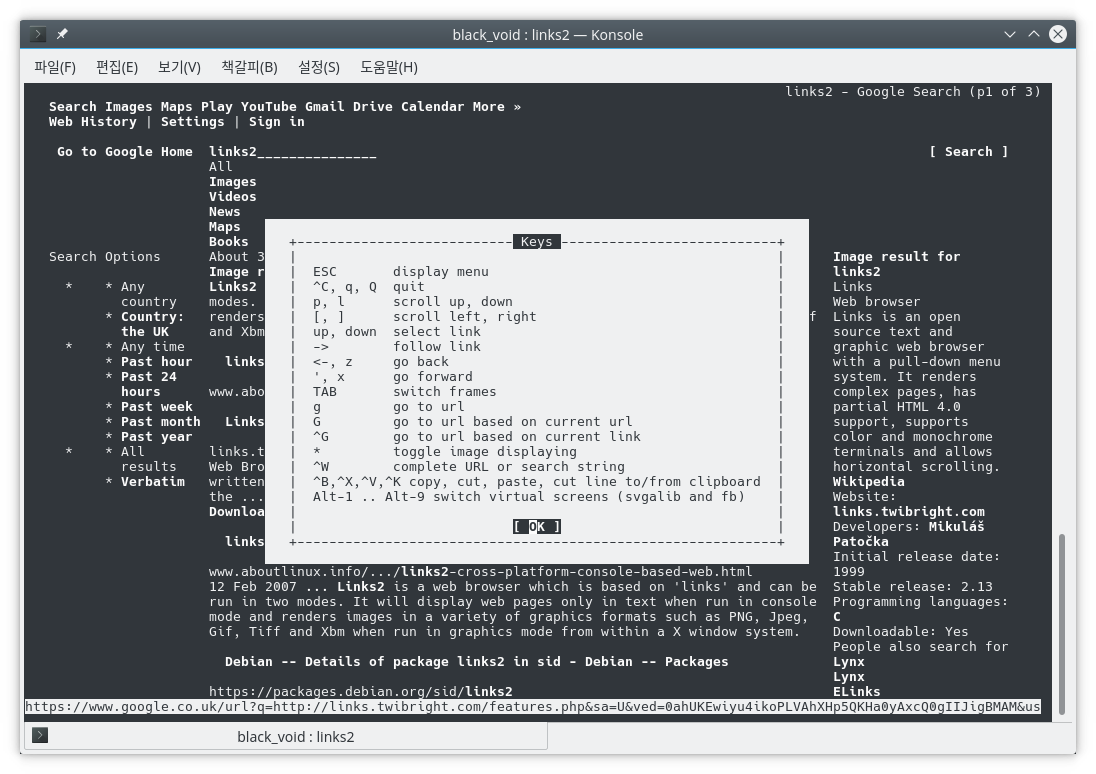Viewport: 1096px width, 774px height.
Task: Open the Calendar link
Action: [x=433, y=106]
